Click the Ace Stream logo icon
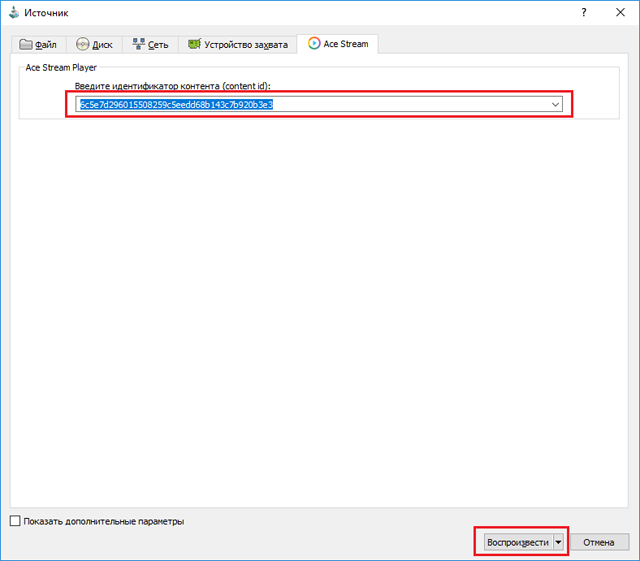This screenshot has height=561, width=640. (314, 43)
